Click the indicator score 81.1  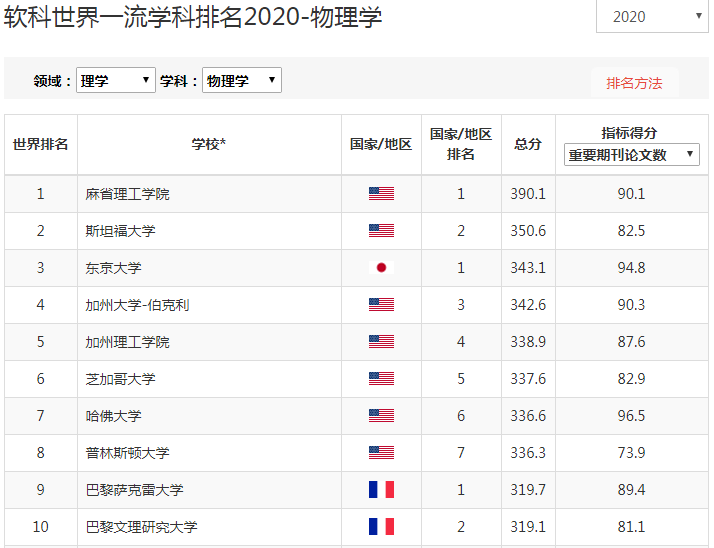pyautogui.click(x=631, y=527)
